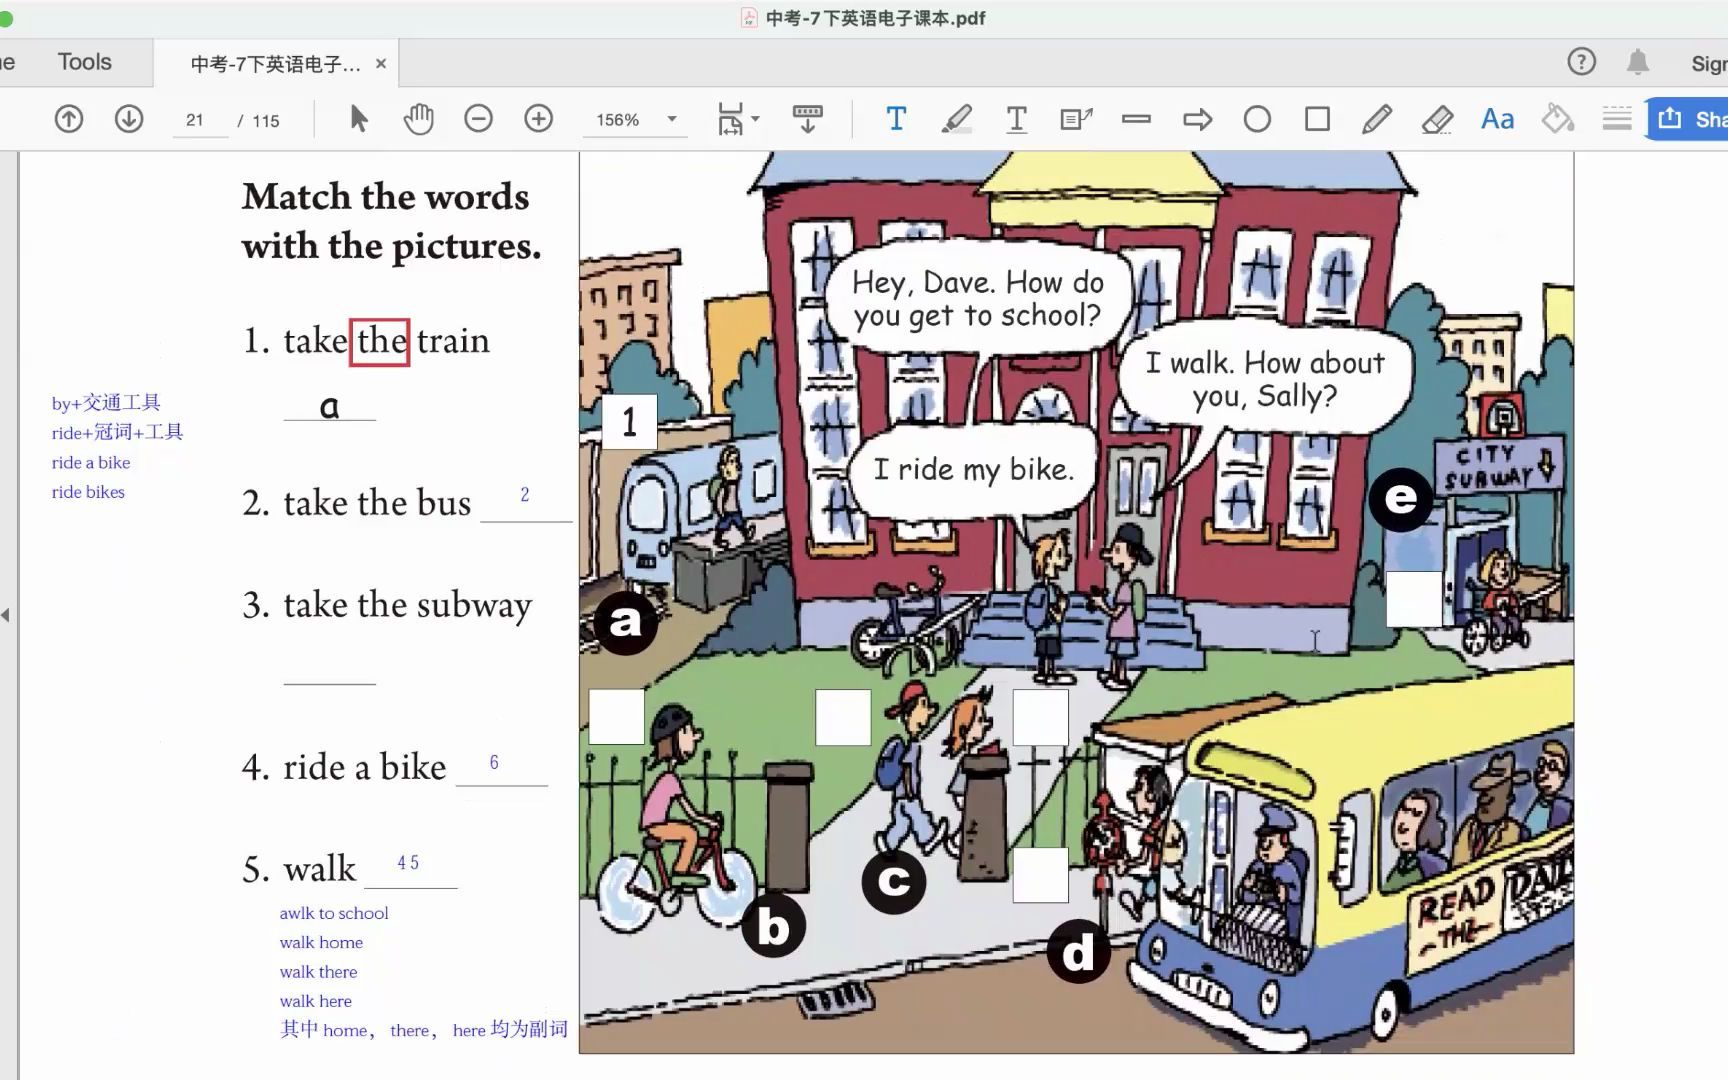Image resolution: width=1728 pixels, height=1080 pixels.
Task: Select the arrow selection tool
Action: pyautogui.click(x=359, y=119)
